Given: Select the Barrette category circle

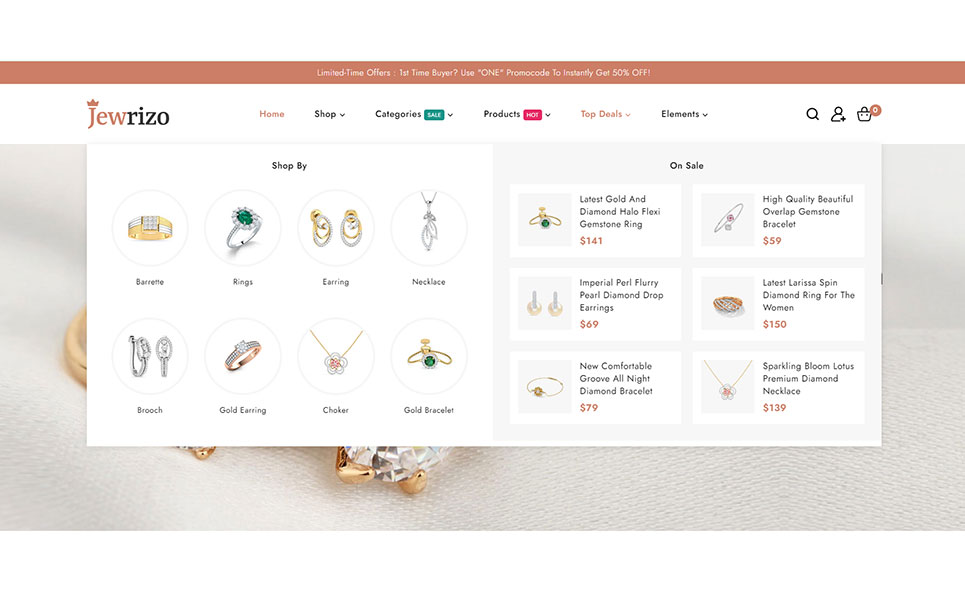Looking at the screenshot, I should [150, 228].
